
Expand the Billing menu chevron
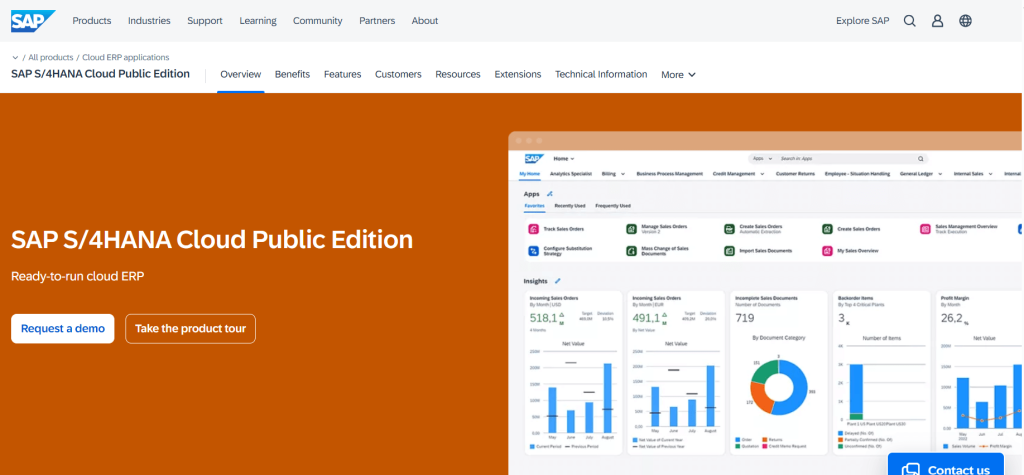[x=623, y=174]
